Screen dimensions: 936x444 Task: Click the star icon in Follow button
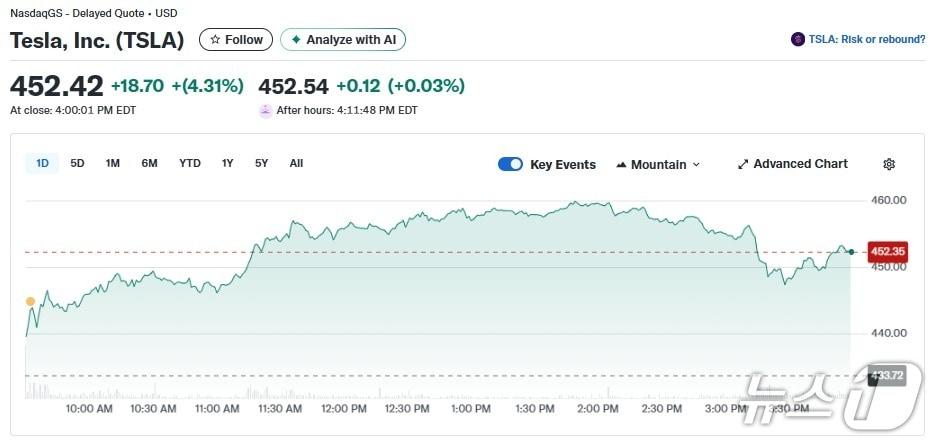tap(214, 40)
